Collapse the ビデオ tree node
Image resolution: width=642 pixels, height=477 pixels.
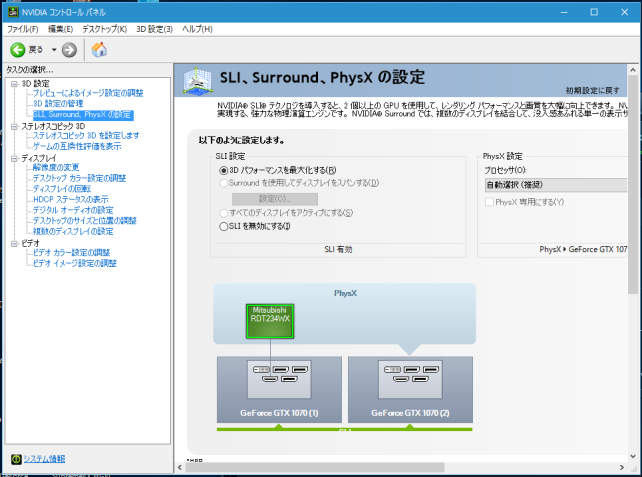click(x=14, y=243)
